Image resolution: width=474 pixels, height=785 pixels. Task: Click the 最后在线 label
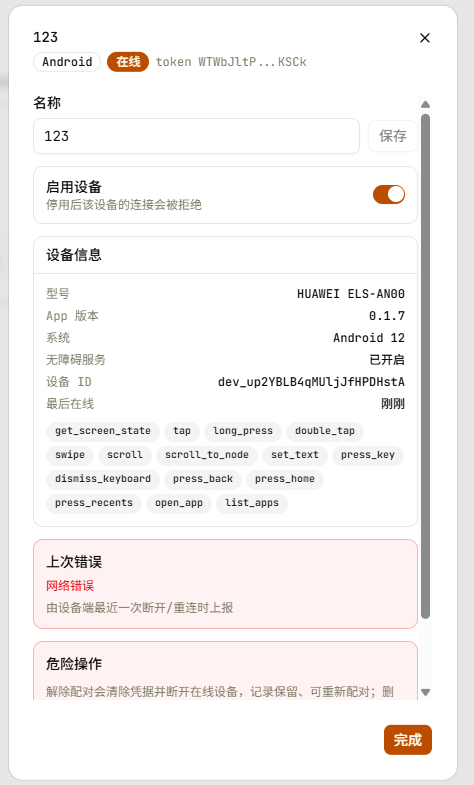[x=70, y=404]
